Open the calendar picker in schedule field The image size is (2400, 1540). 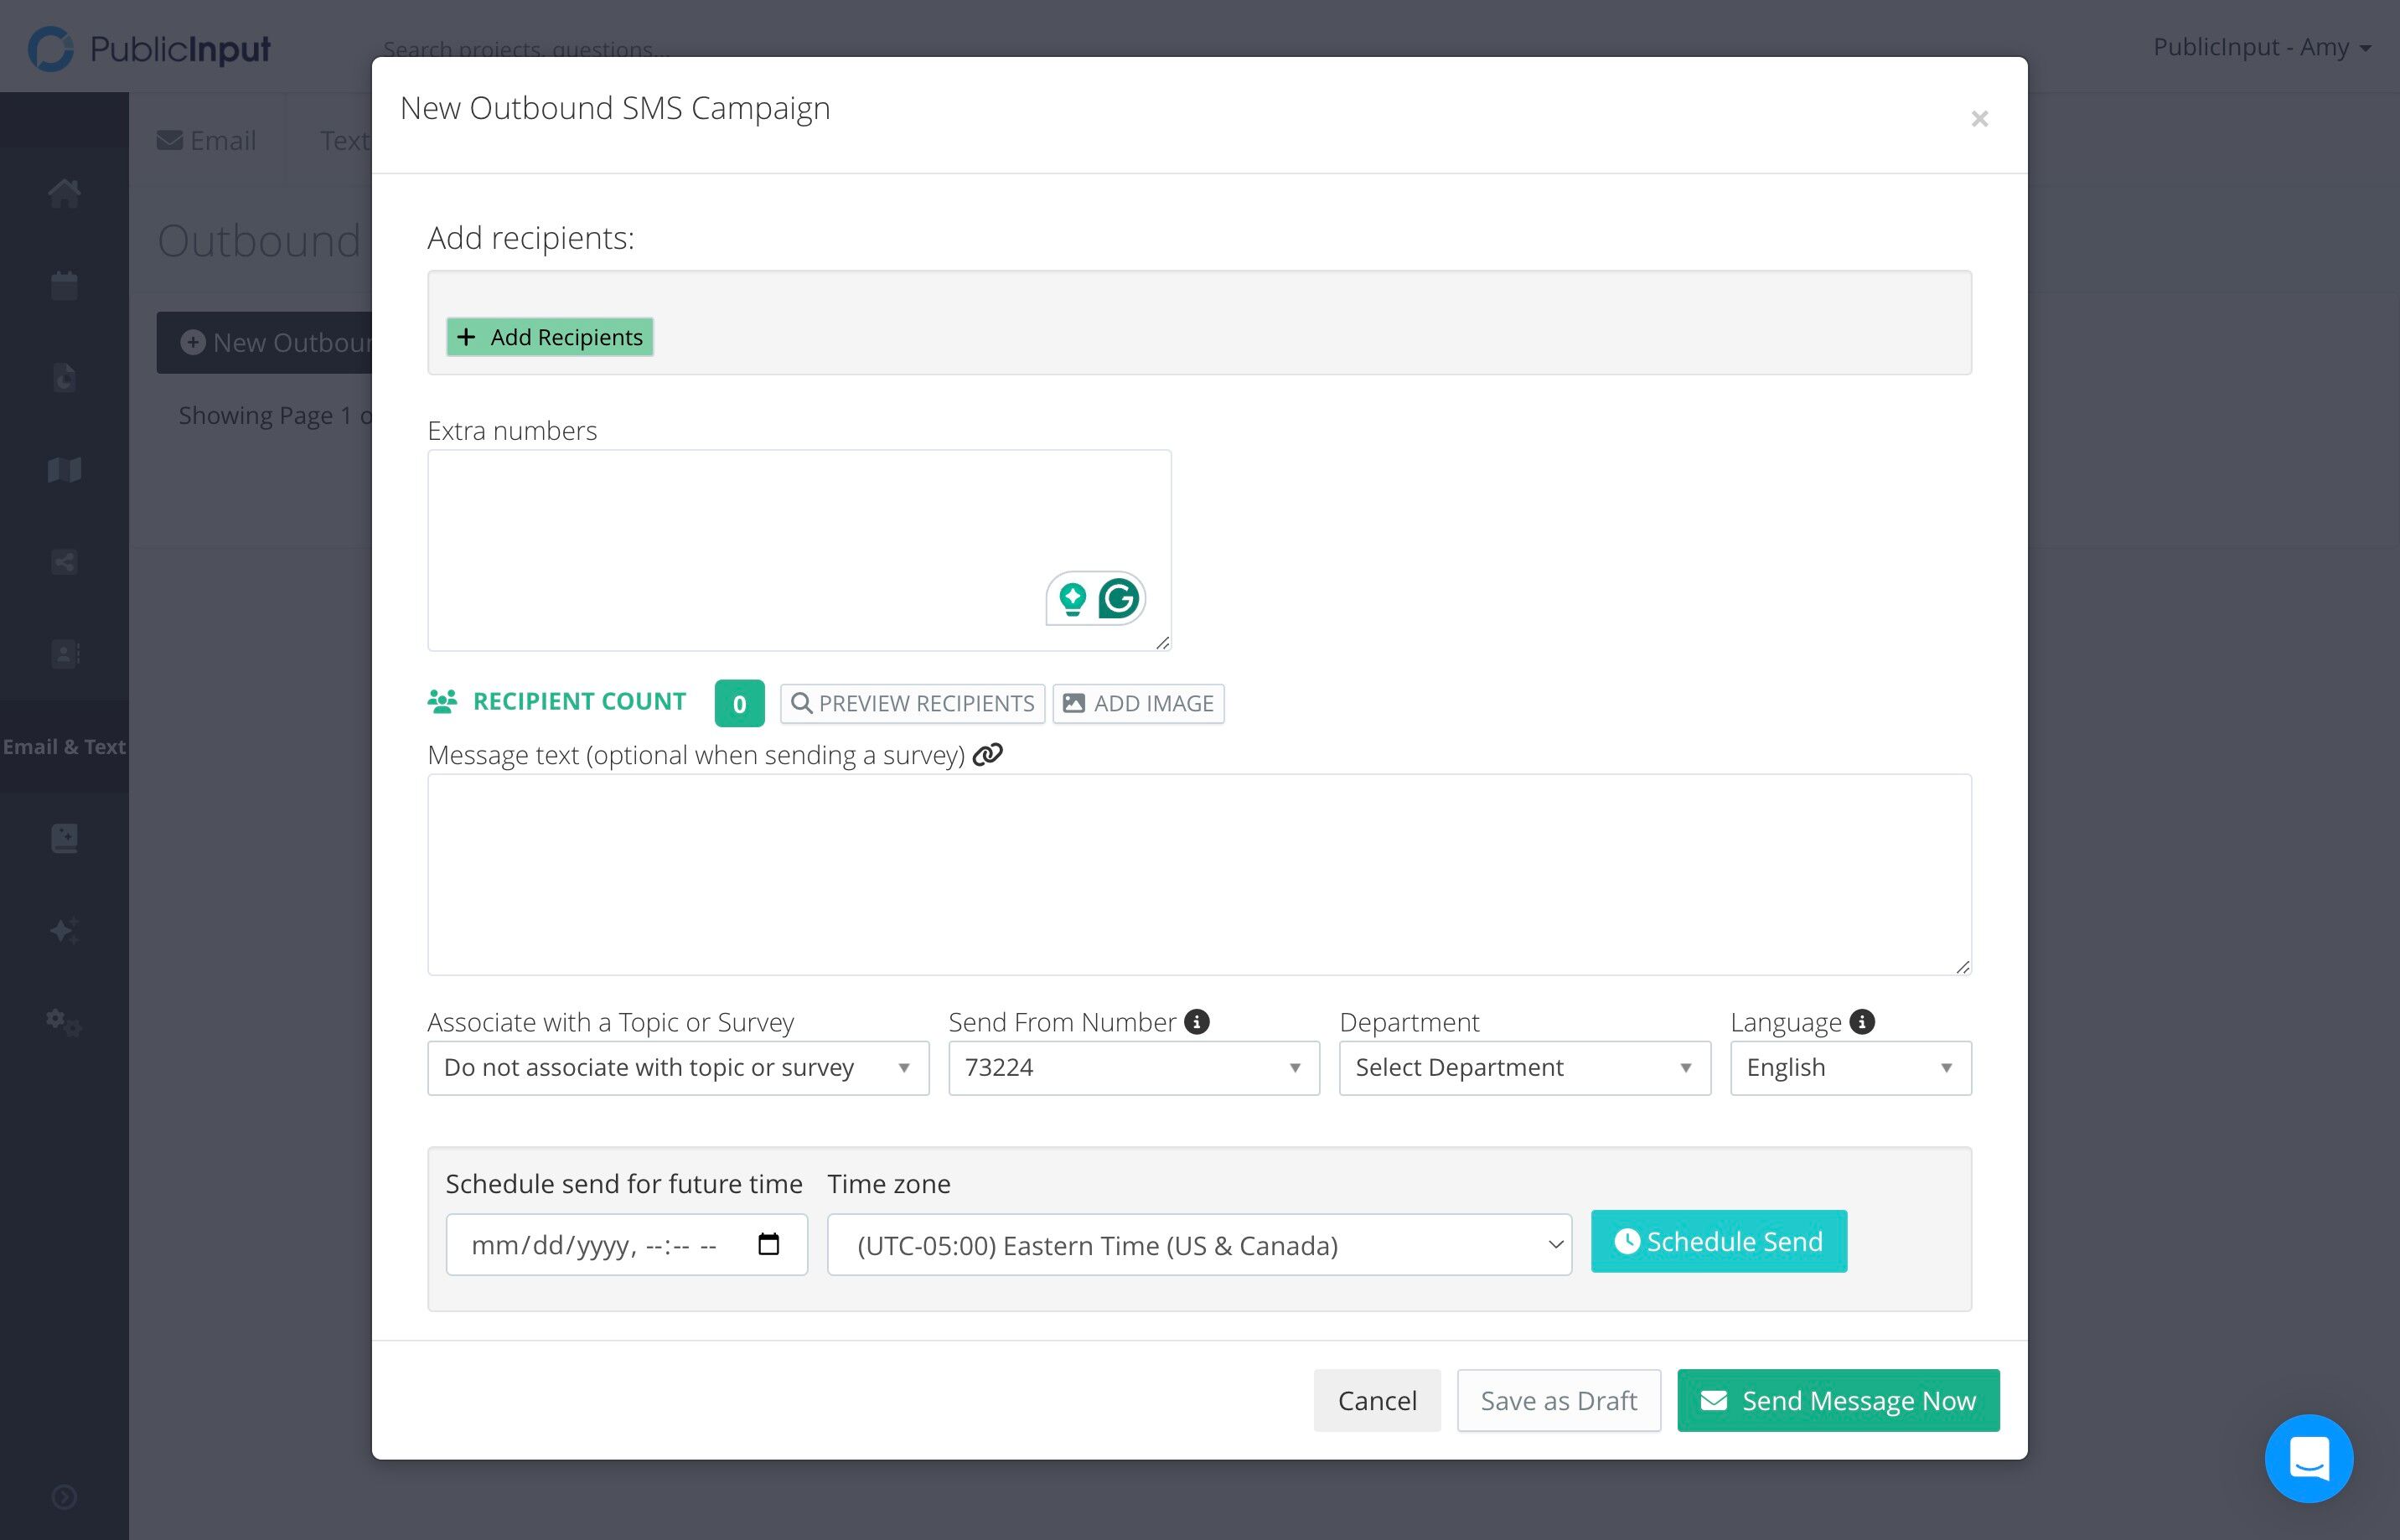coord(768,1244)
